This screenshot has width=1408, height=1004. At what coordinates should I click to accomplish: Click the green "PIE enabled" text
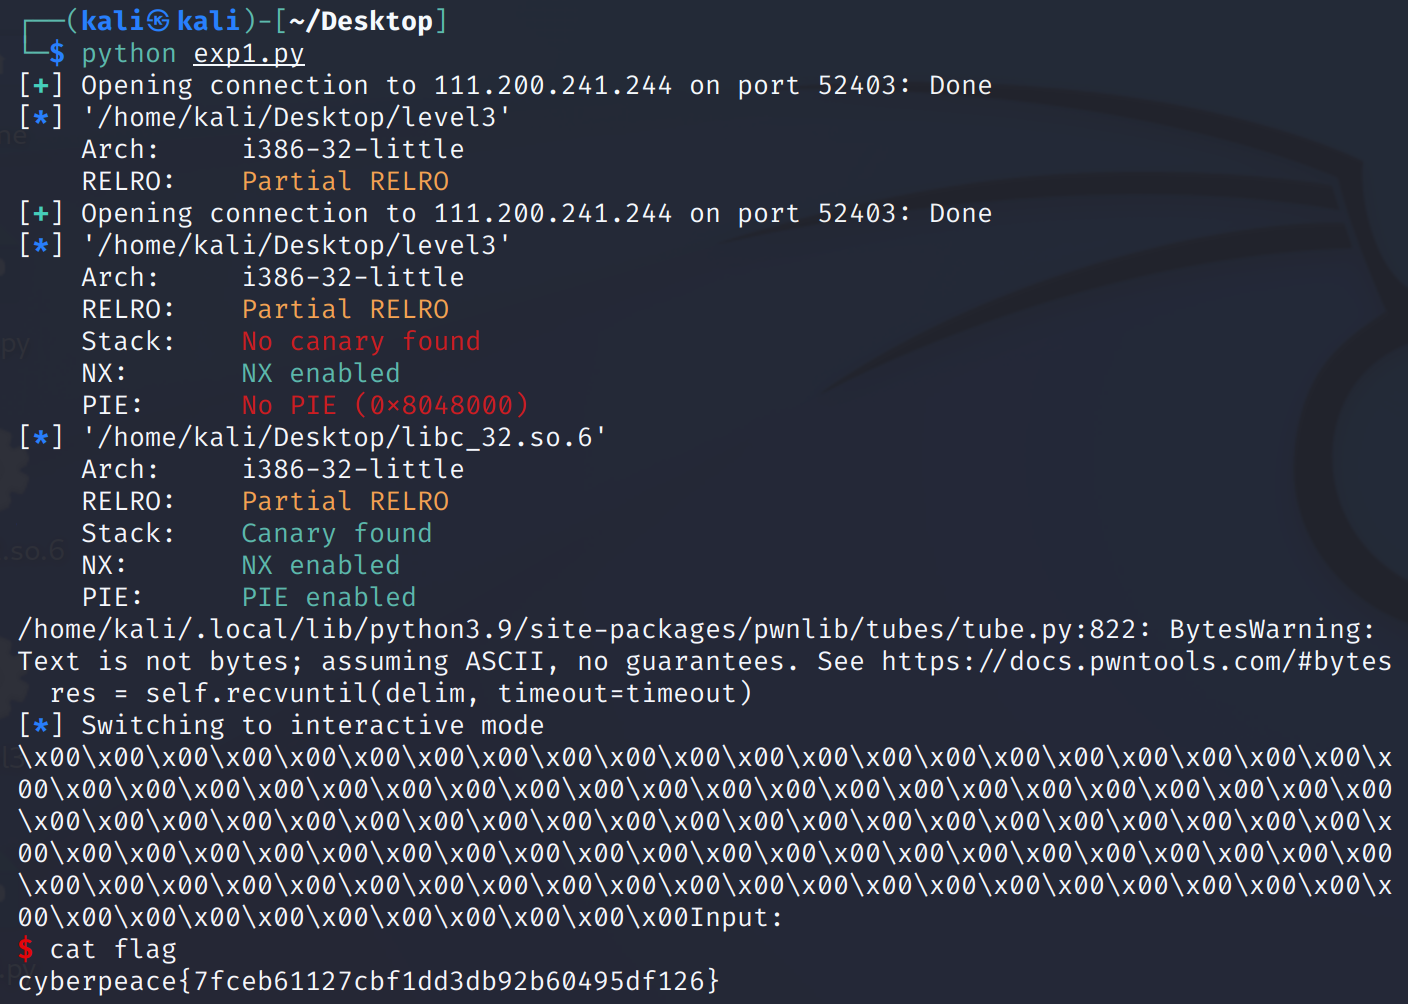[328, 597]
